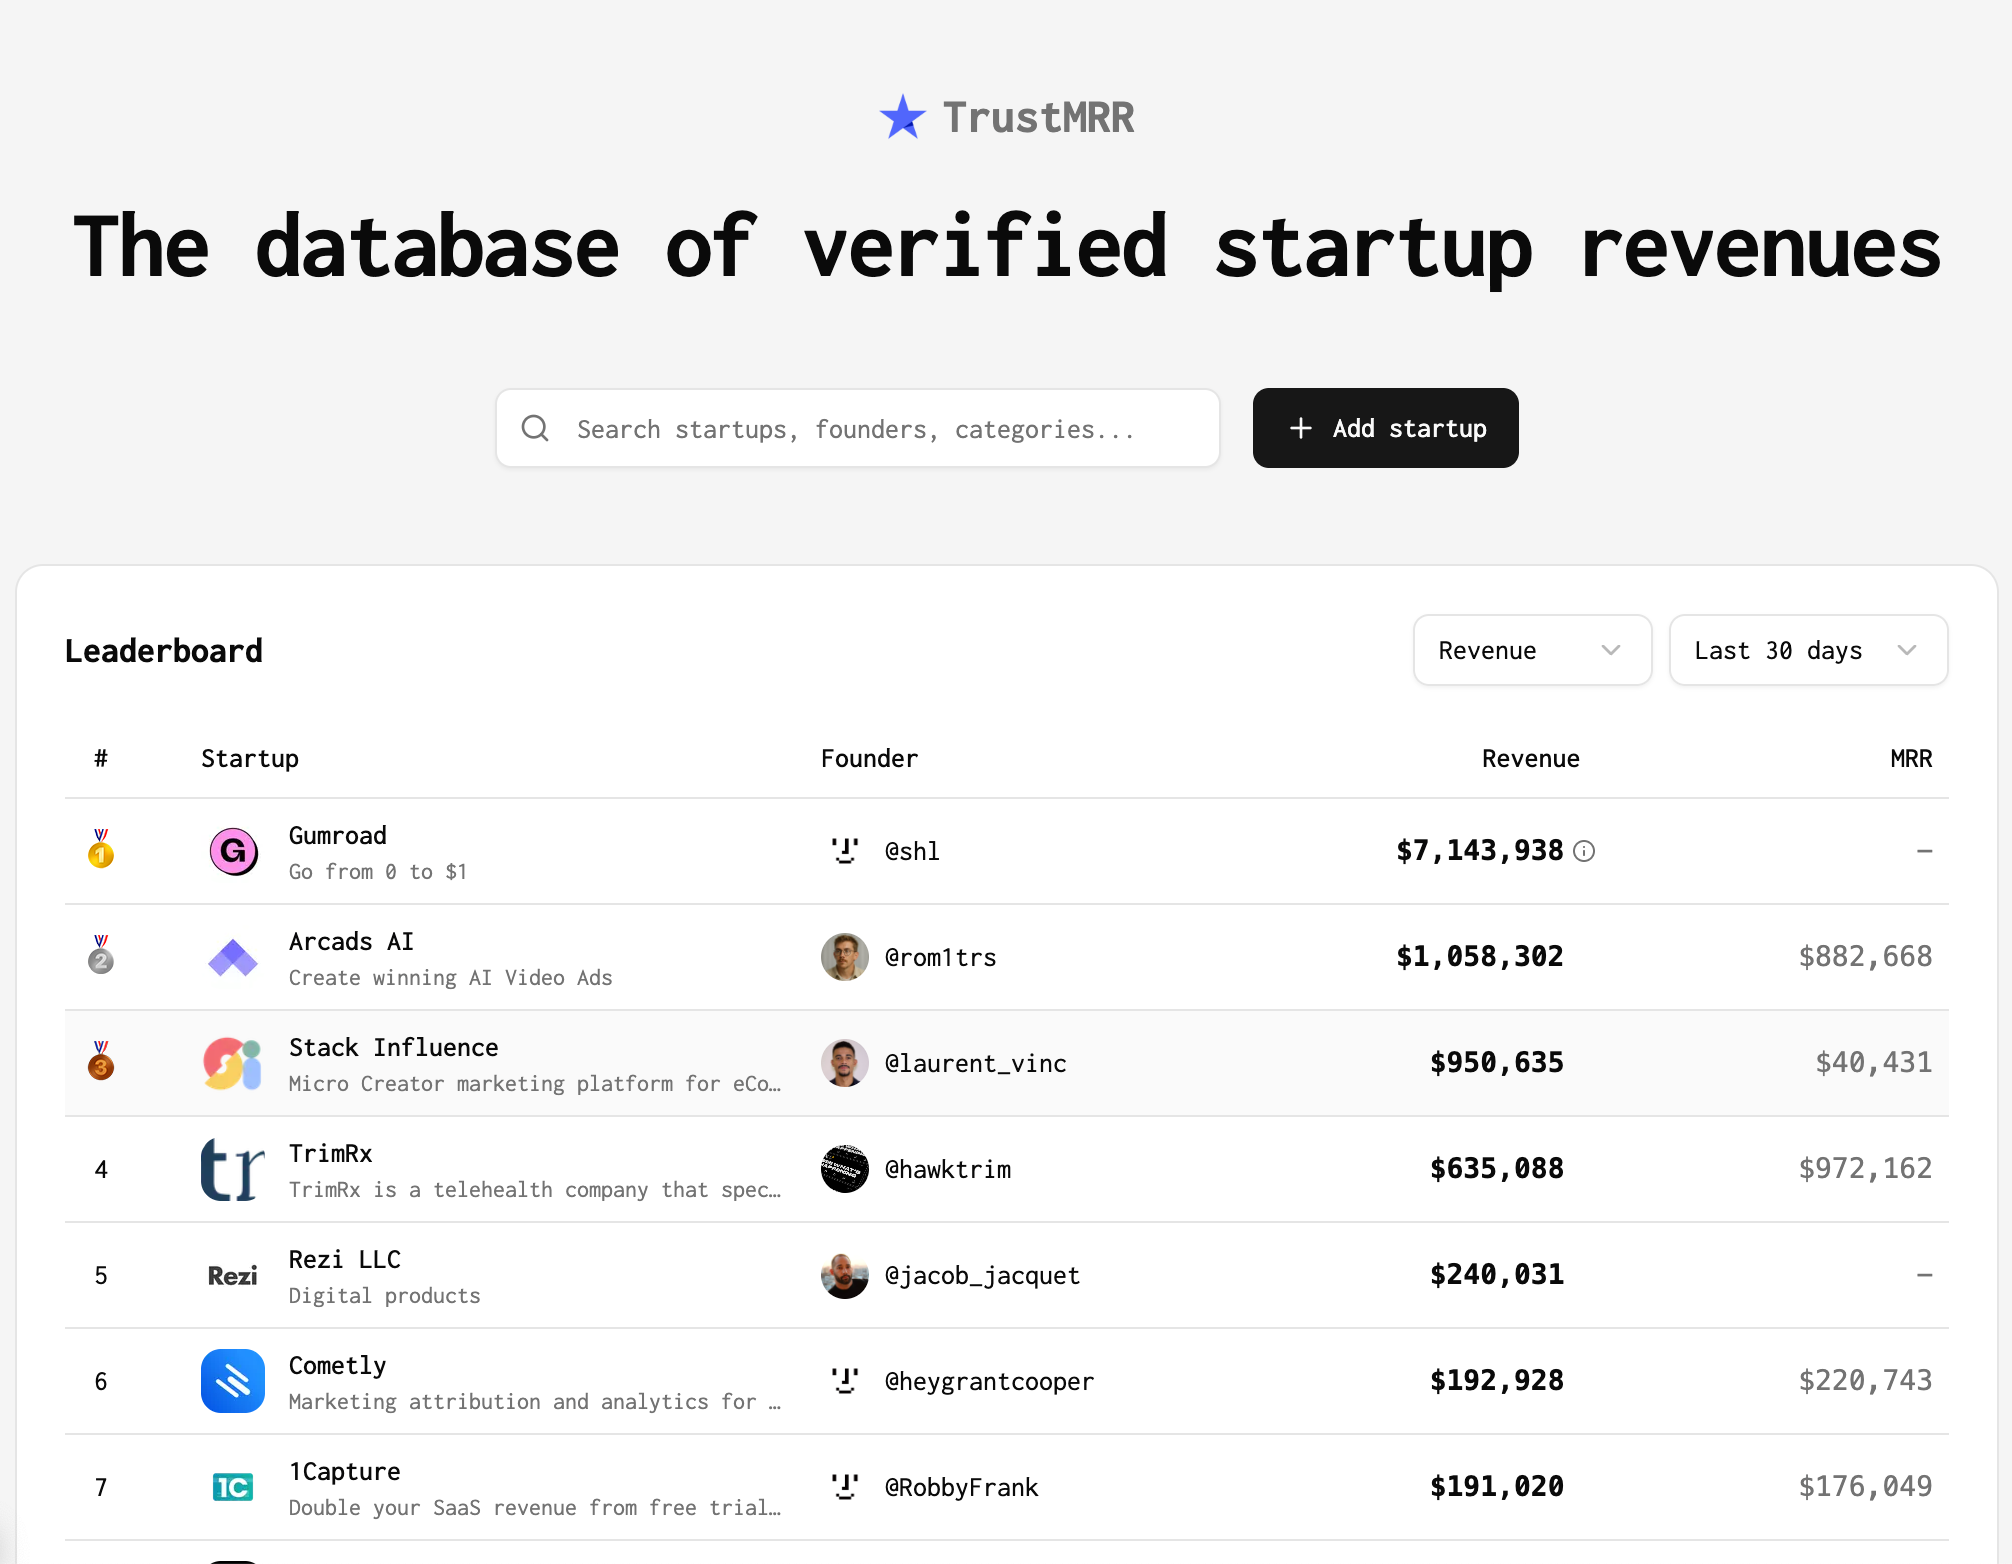Image resolution: width=2012 pixels, height=1564 pixels.
Task: Open the Last 30 days dropdown
Action: coord(1807,650)
